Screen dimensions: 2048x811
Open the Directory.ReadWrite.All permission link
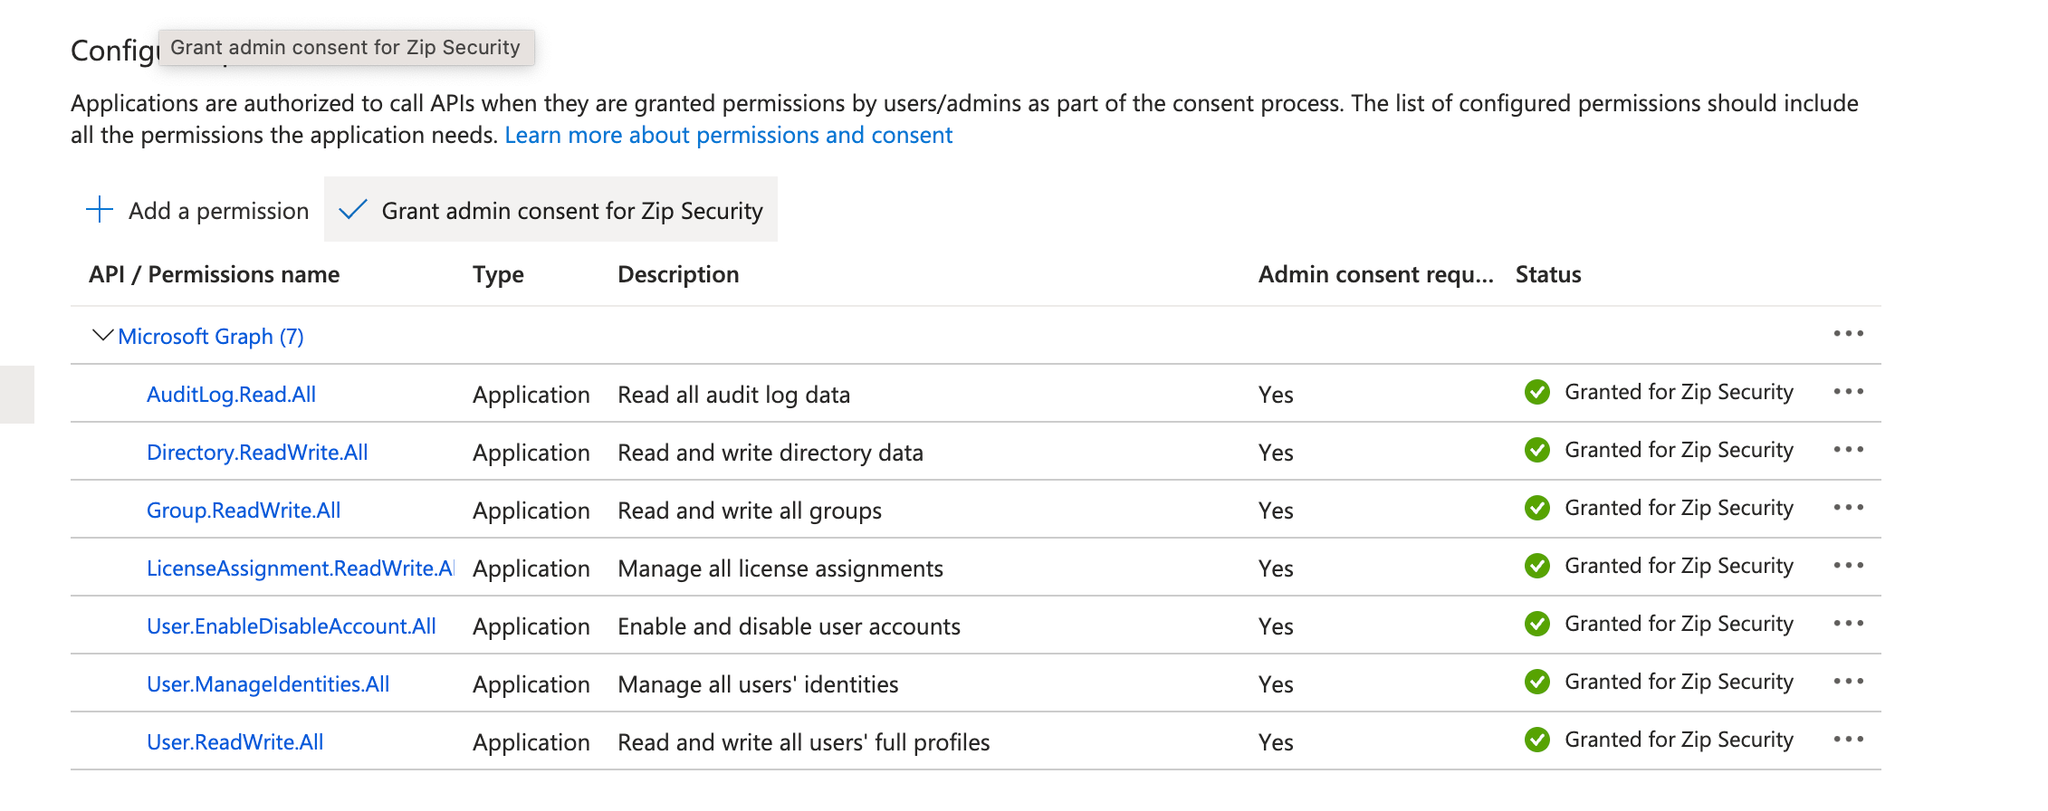point(257,452)
